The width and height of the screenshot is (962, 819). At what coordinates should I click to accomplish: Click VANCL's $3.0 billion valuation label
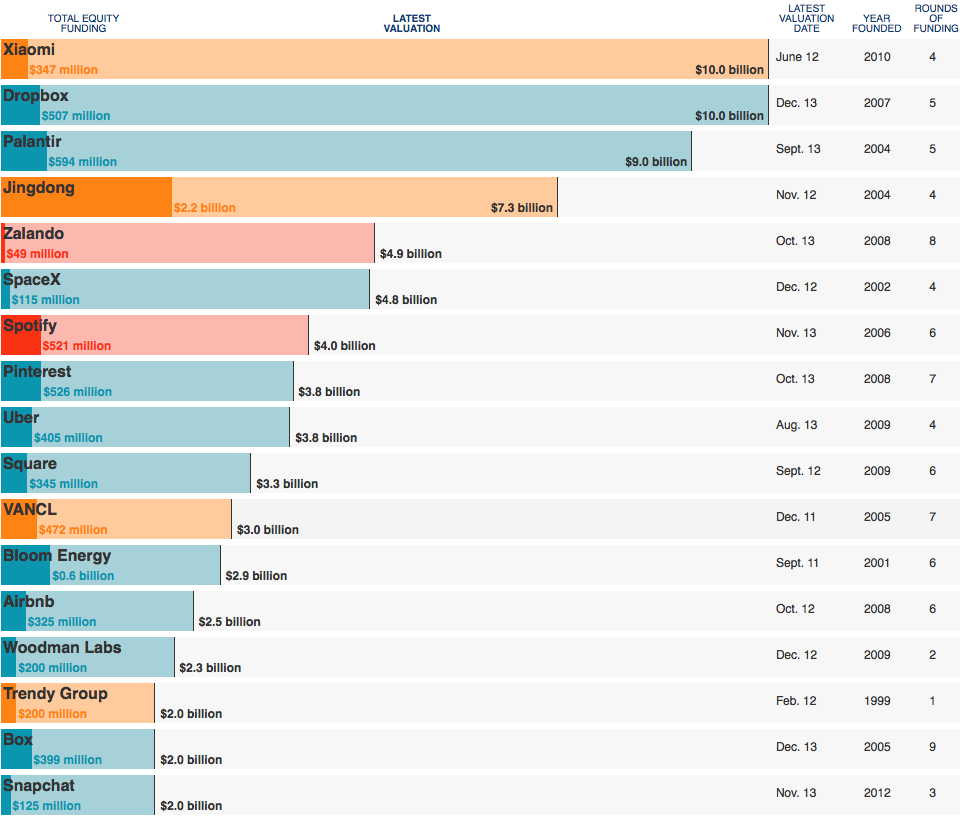267,530
